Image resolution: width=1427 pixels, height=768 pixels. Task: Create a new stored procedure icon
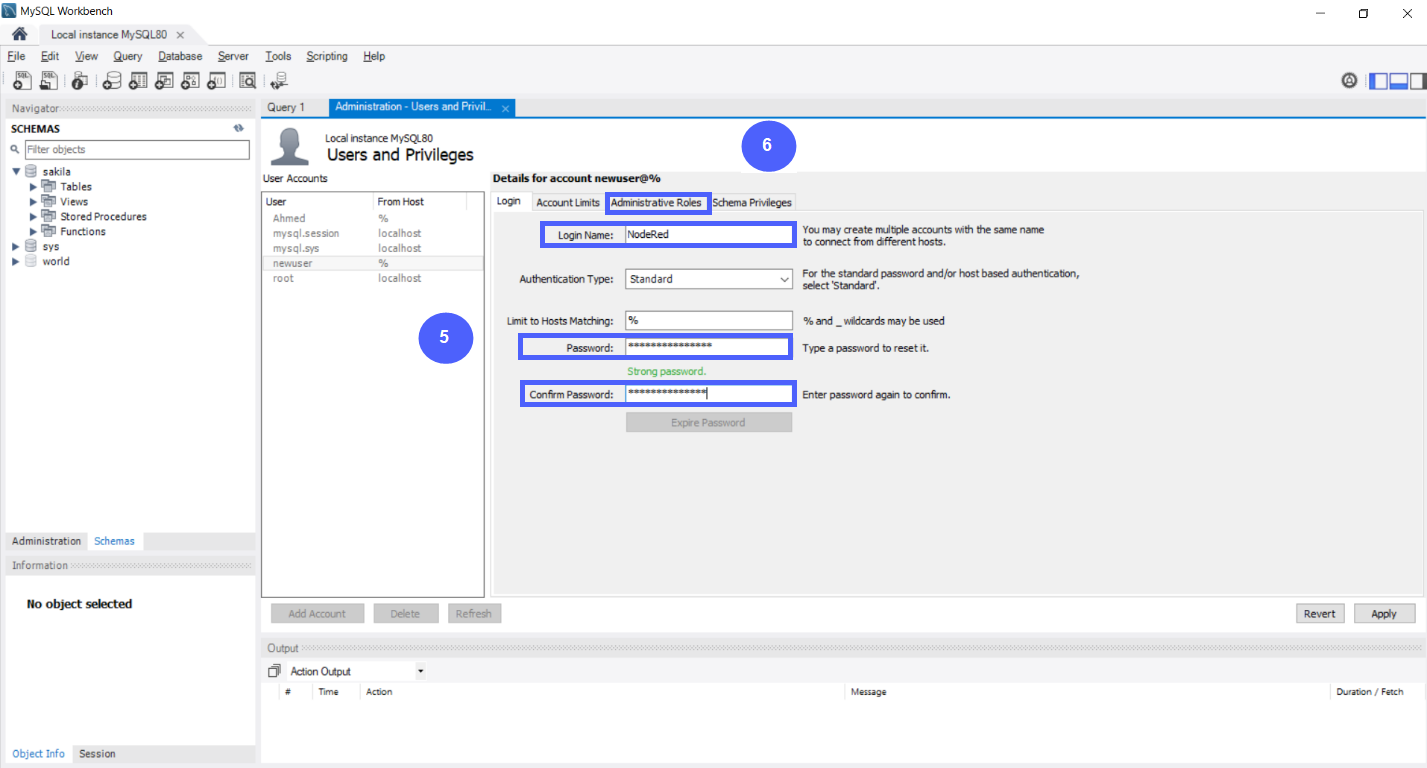tap(190, 81)
